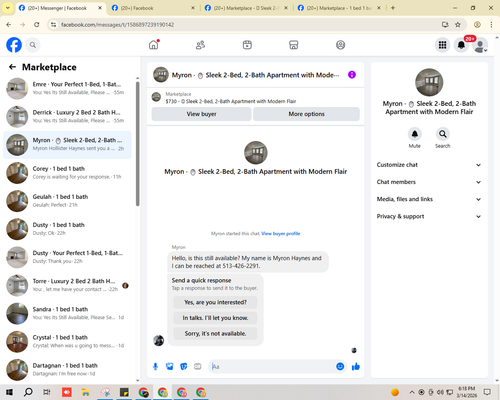Image resolution: width=500 pixels, height=400 pixels.
Task: Open Crystal's 1 bed 1 bath conversation
Action: tap(67, 341)
